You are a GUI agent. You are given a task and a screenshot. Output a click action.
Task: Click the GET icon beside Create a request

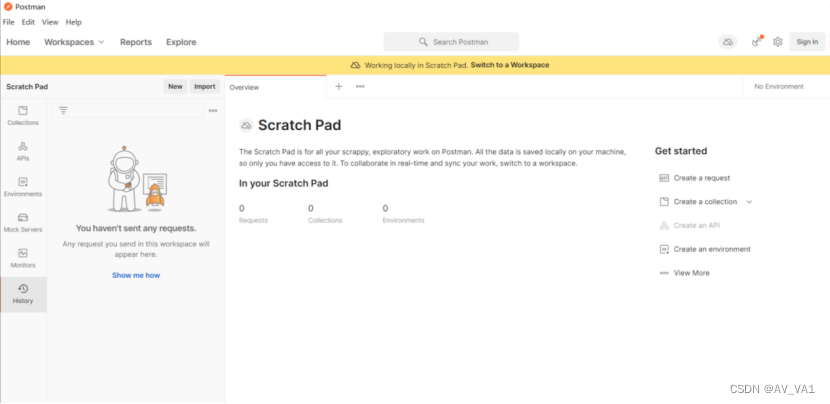(664, 178)
